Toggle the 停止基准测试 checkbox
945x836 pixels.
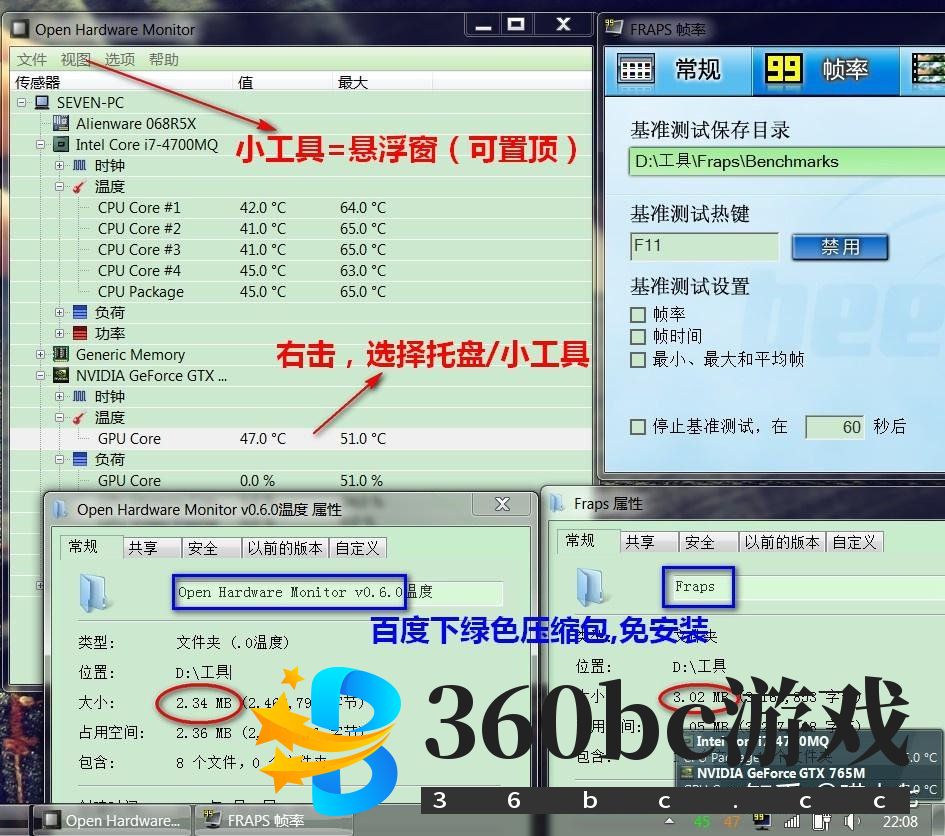coord(638,427)
